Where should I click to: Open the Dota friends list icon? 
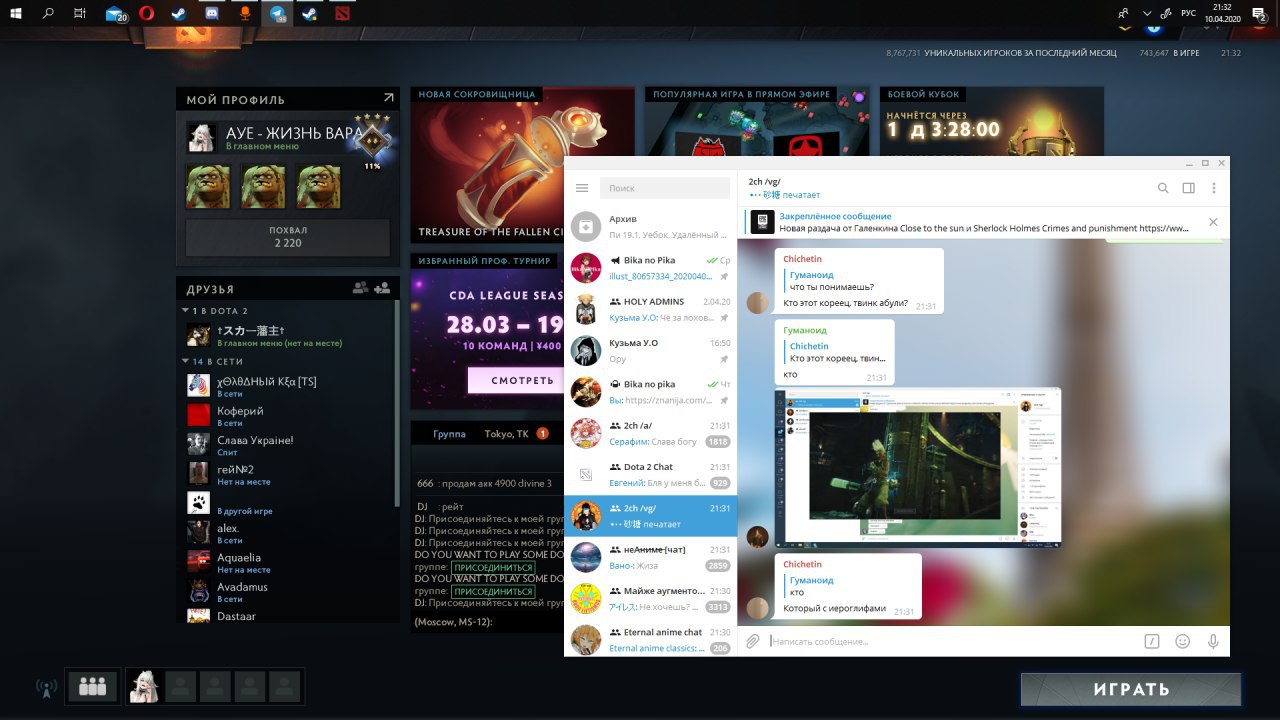tap(361, 288)
